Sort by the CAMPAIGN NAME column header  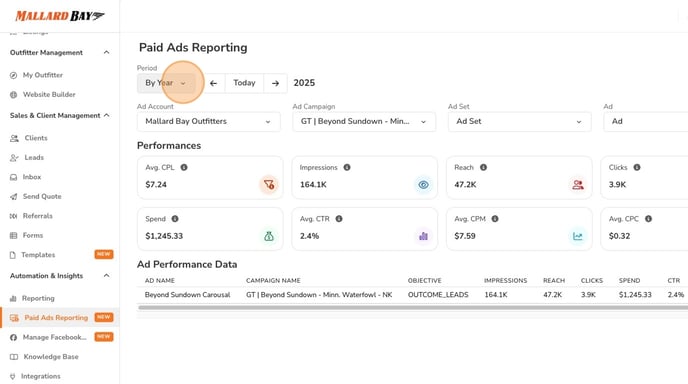tap(273, 280)
